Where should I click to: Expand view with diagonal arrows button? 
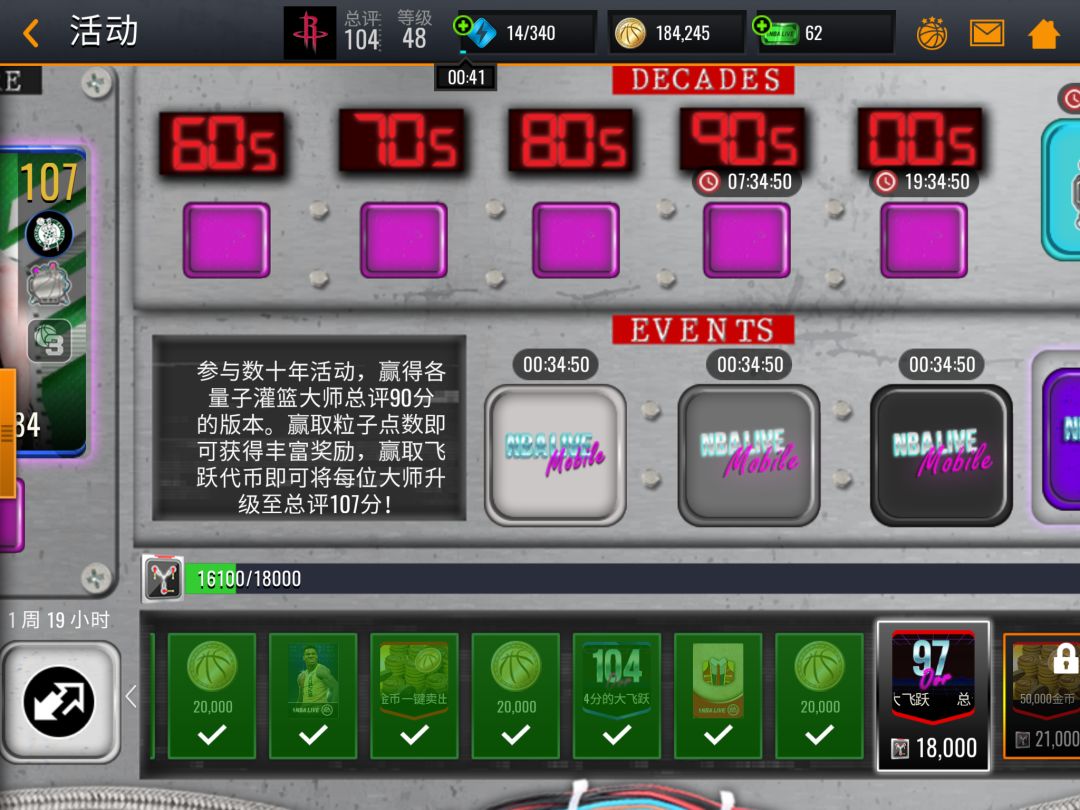(x=60, y=702)
